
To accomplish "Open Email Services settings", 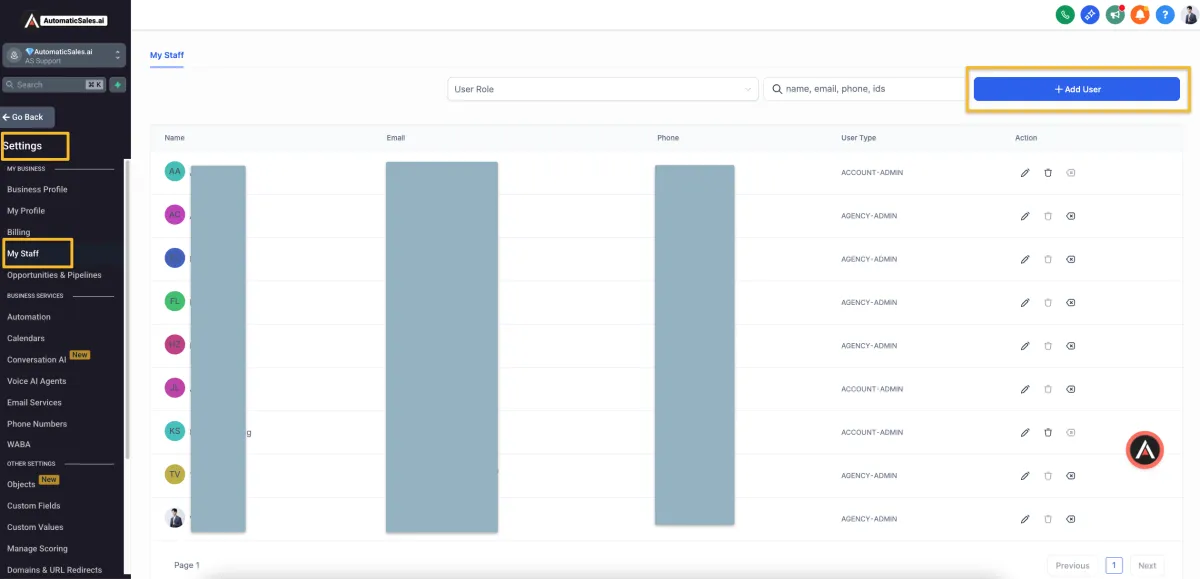I will [34, 402].
